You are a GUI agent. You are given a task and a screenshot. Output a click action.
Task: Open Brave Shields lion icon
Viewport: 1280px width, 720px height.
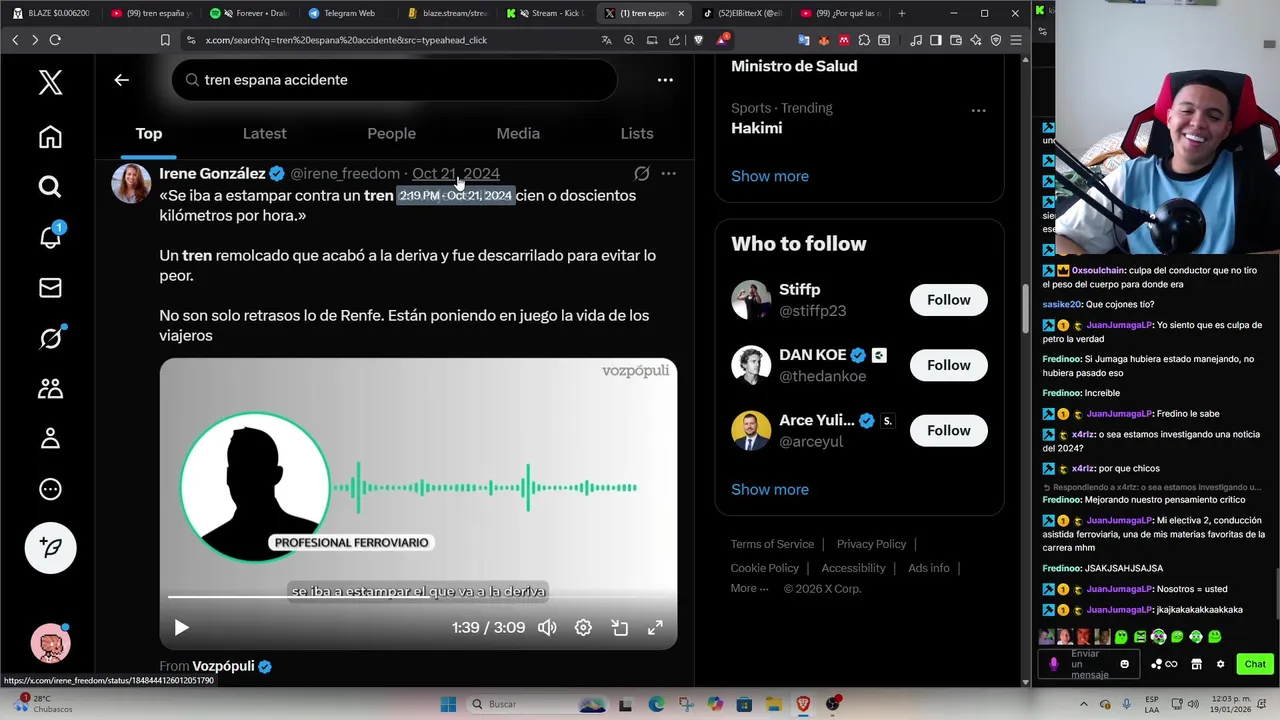697,40
